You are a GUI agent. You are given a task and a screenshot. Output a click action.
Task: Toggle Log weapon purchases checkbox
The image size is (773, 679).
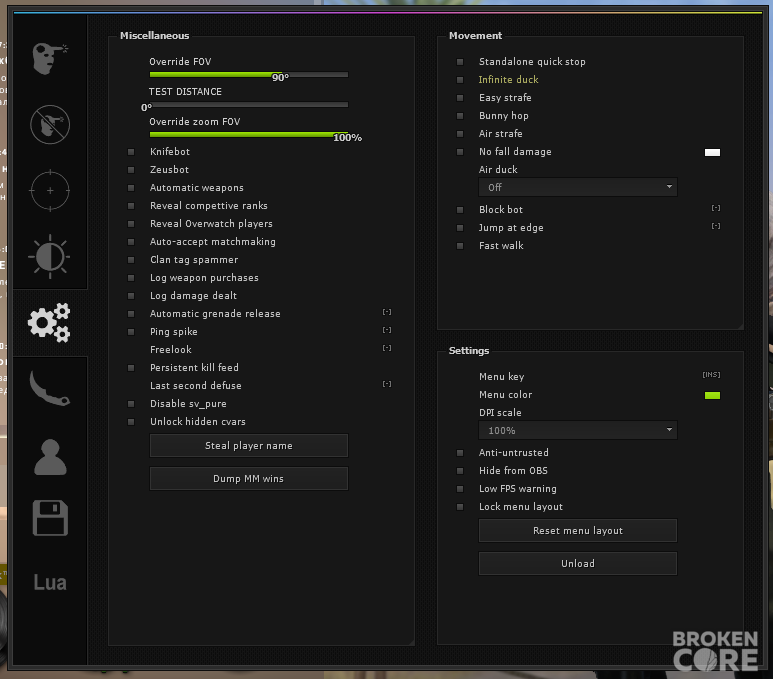click(x=131, y=278)
